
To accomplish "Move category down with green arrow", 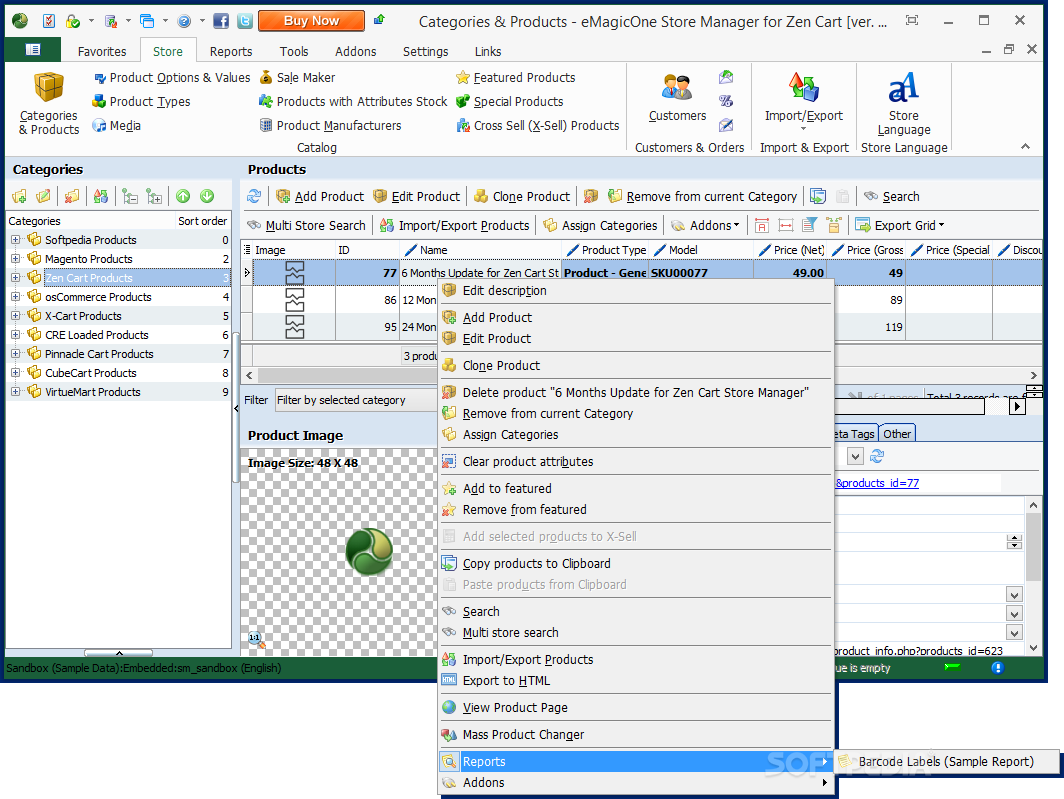I will tap(207, 196).
